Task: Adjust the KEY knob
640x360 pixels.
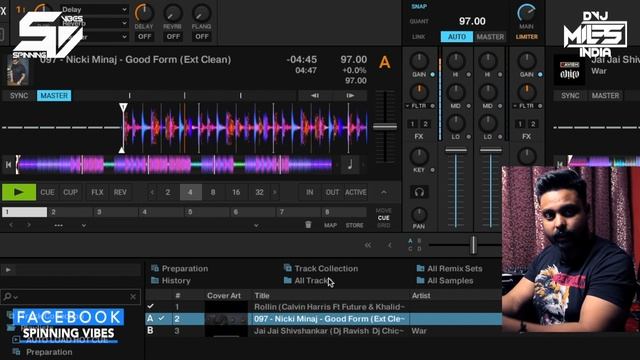Action: tap(419, 157)
